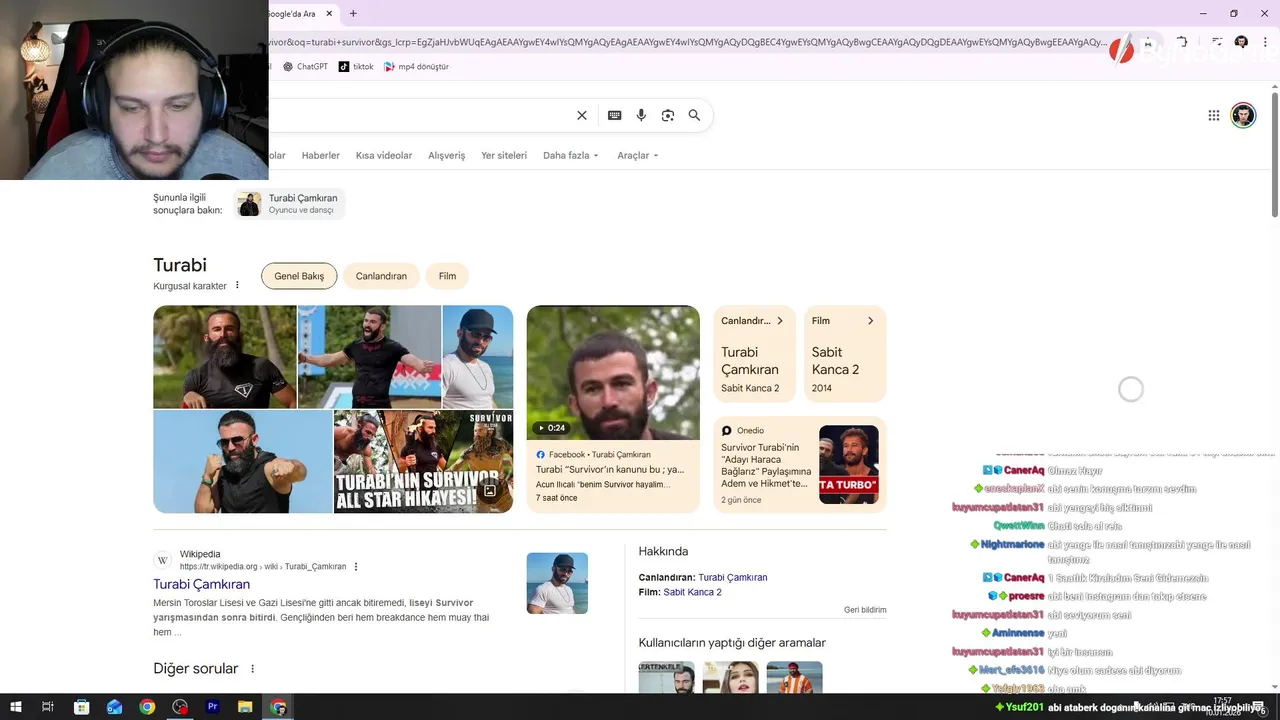Screen dimensions: 1280x720
Task: Switch to the OBS recording app in taskbar
Action: tap(180, 707)
